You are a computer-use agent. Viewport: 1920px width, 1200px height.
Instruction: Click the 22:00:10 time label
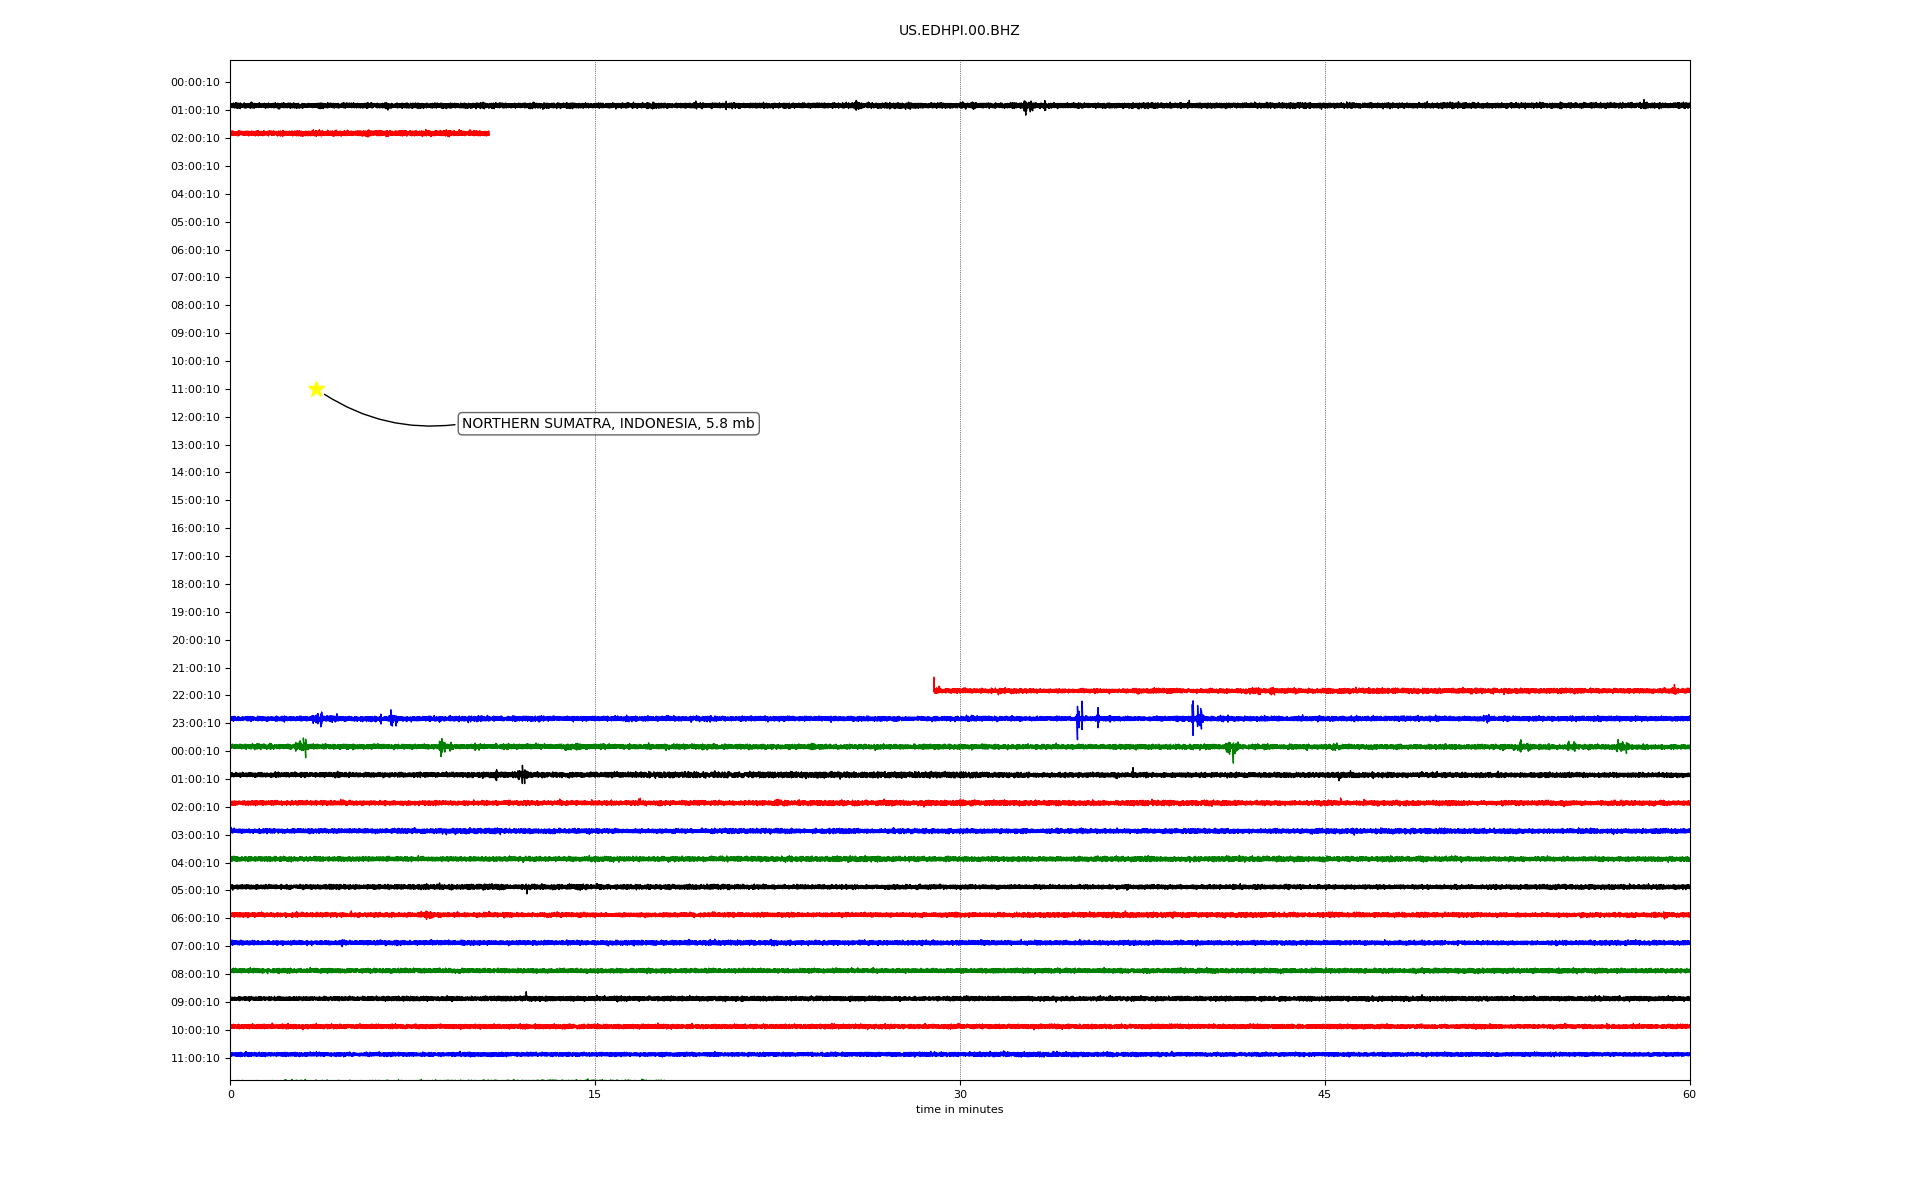tap(195, 696)
